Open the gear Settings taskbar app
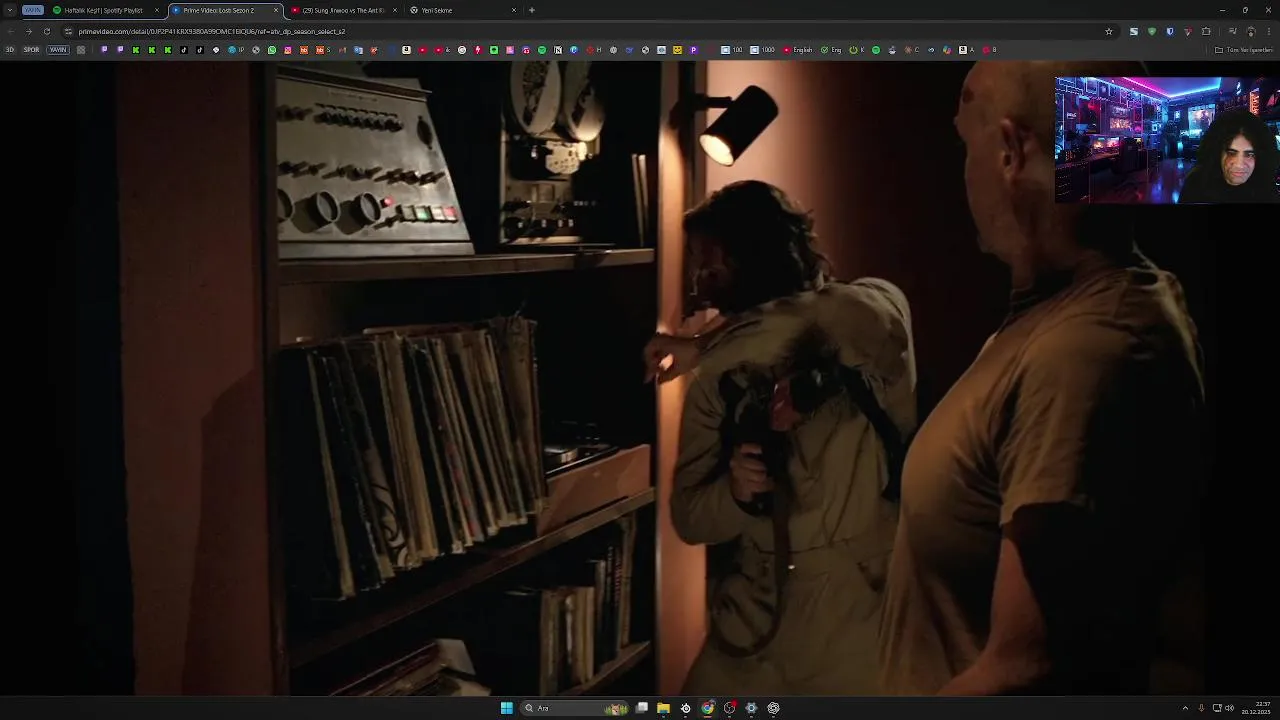Viewport: 1280px width, 720px height. pos(751,708)
